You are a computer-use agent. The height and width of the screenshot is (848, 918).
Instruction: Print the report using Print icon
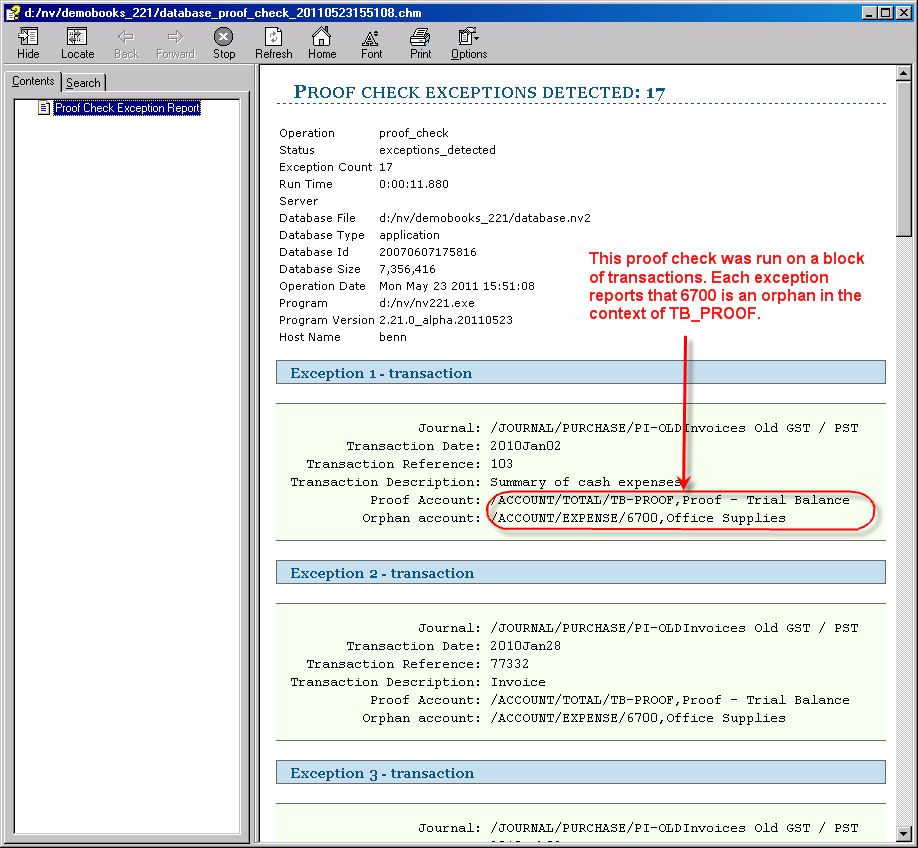point(420,42)
